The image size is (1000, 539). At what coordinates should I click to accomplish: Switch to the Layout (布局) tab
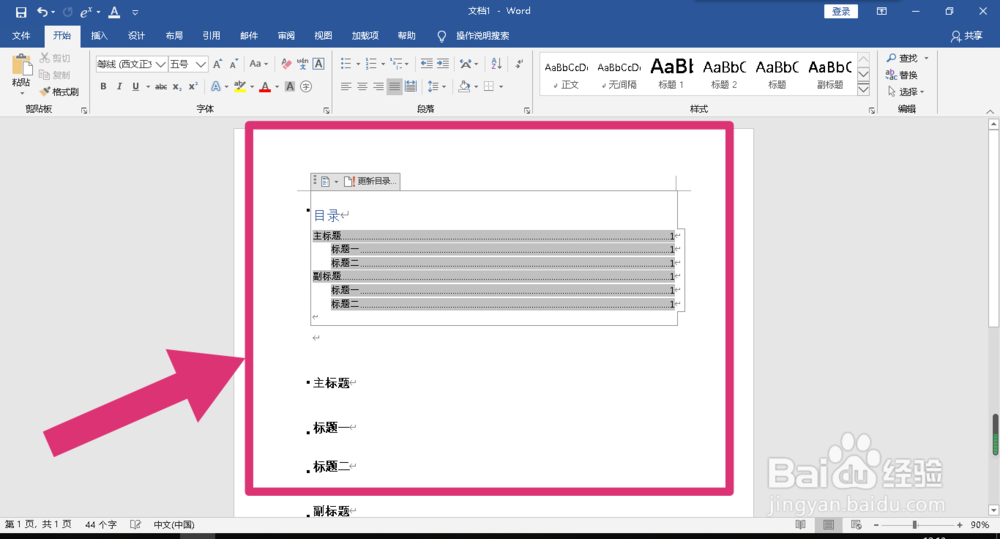[x=174, y=36]
